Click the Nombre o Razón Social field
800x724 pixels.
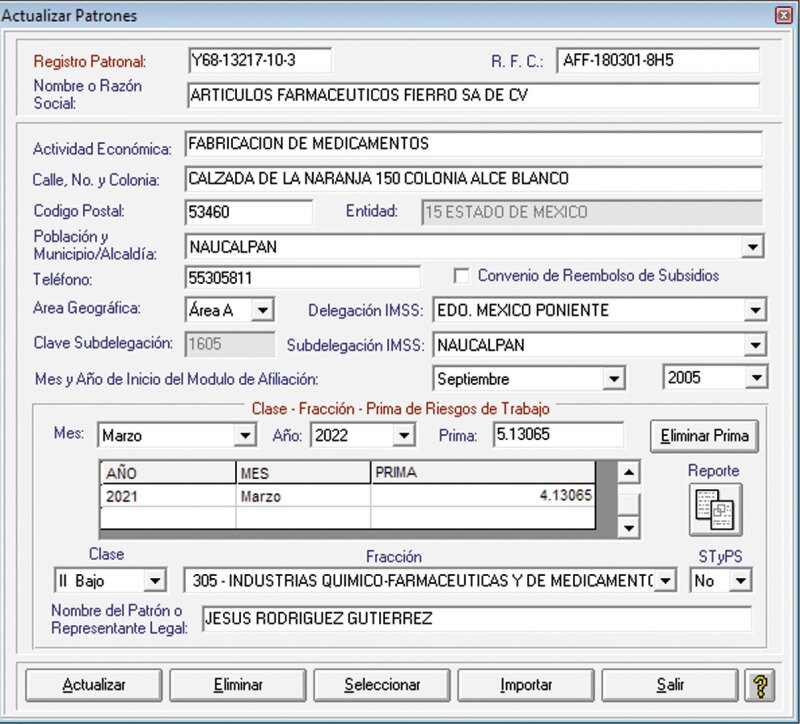click(x=473, y=95)
